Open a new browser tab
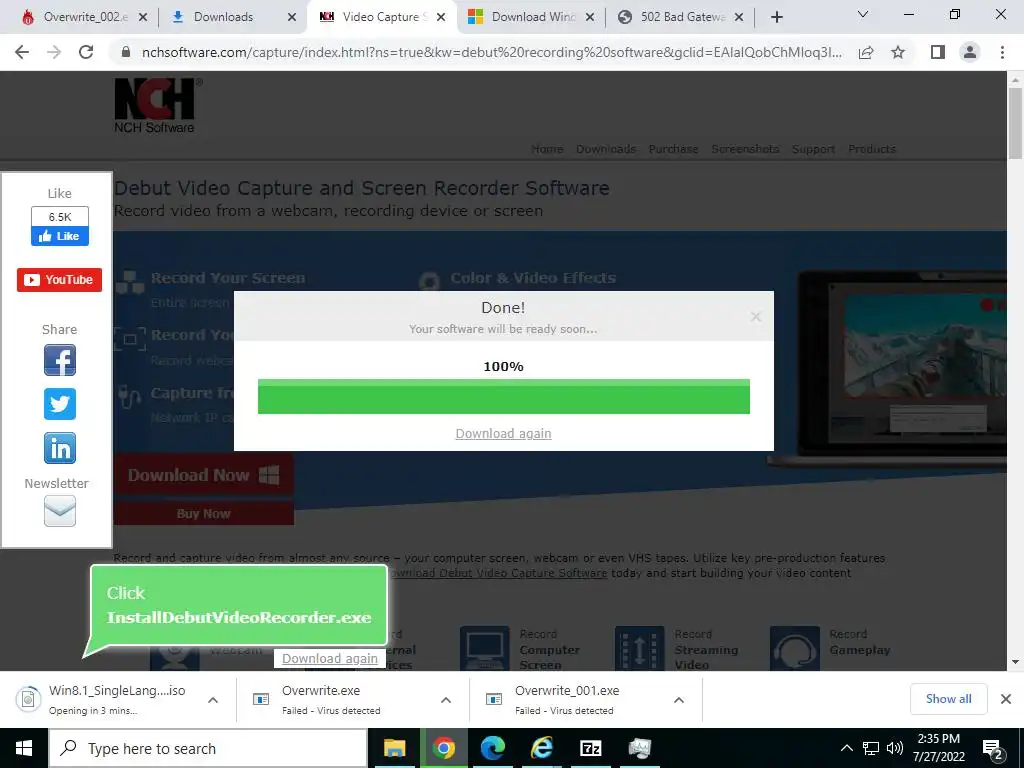The image size is (1024, 768). [776, 17]
